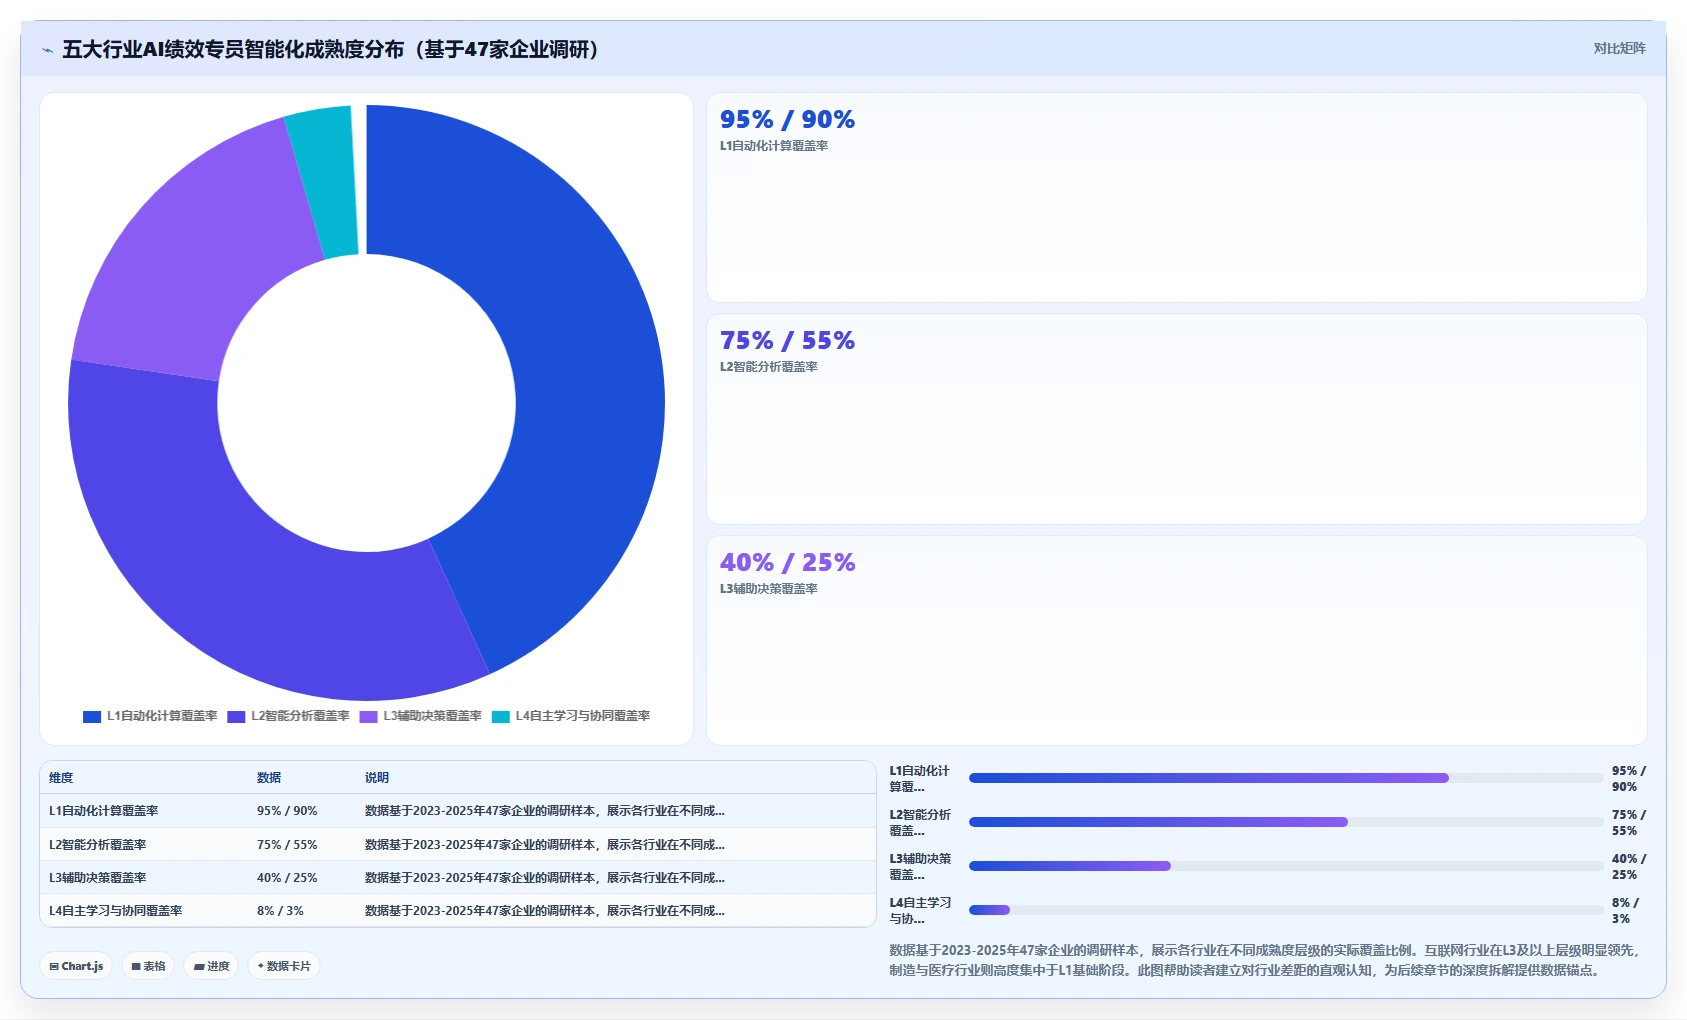Click the 8% / 3% cell in the table
Screen dimensions: 1687x1020
pyautogui.click(x=280, y=911)
